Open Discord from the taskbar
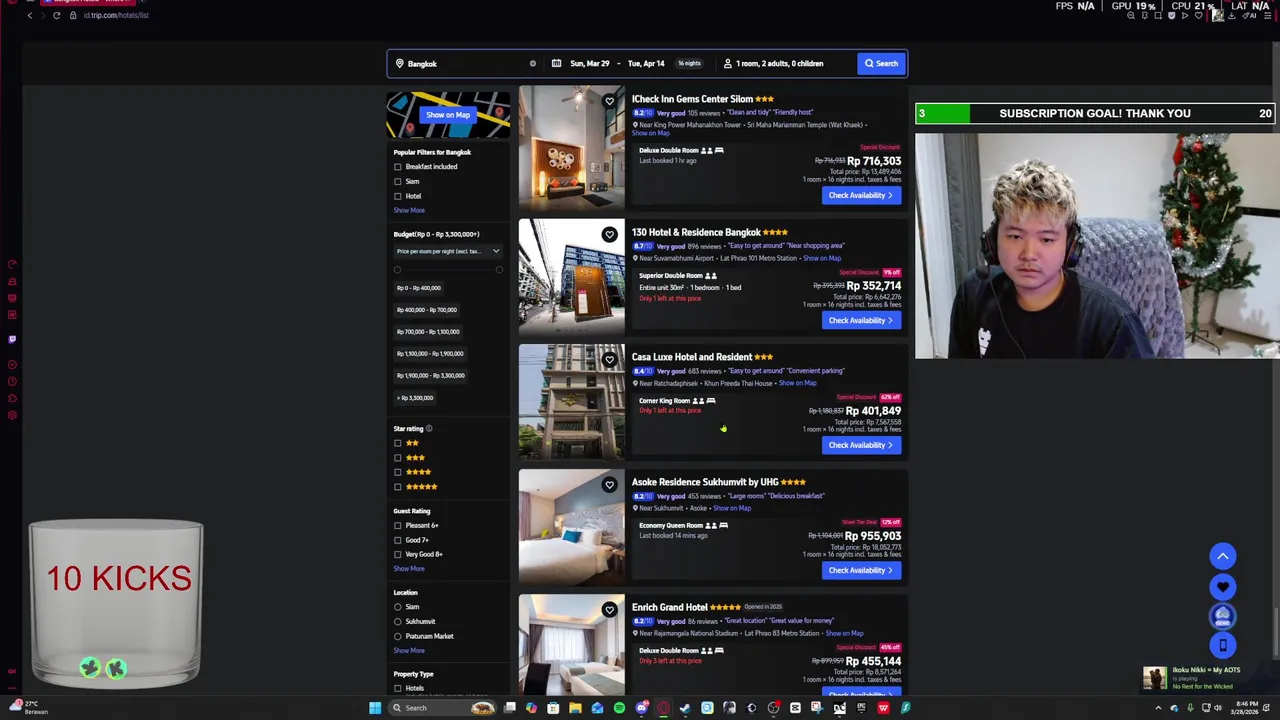The height and width of the screenshot is (720, 1280). 642,708
